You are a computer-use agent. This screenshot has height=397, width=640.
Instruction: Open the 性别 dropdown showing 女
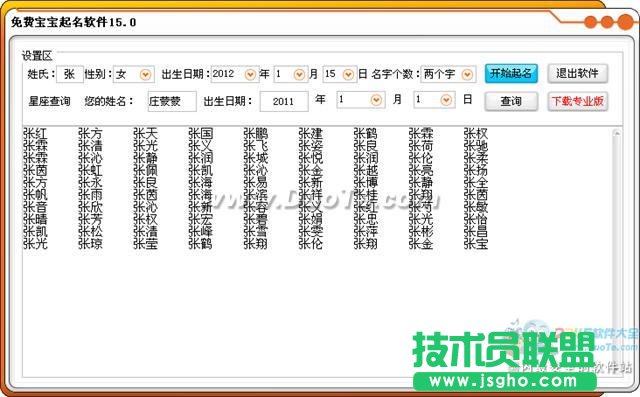click(145, 75)
